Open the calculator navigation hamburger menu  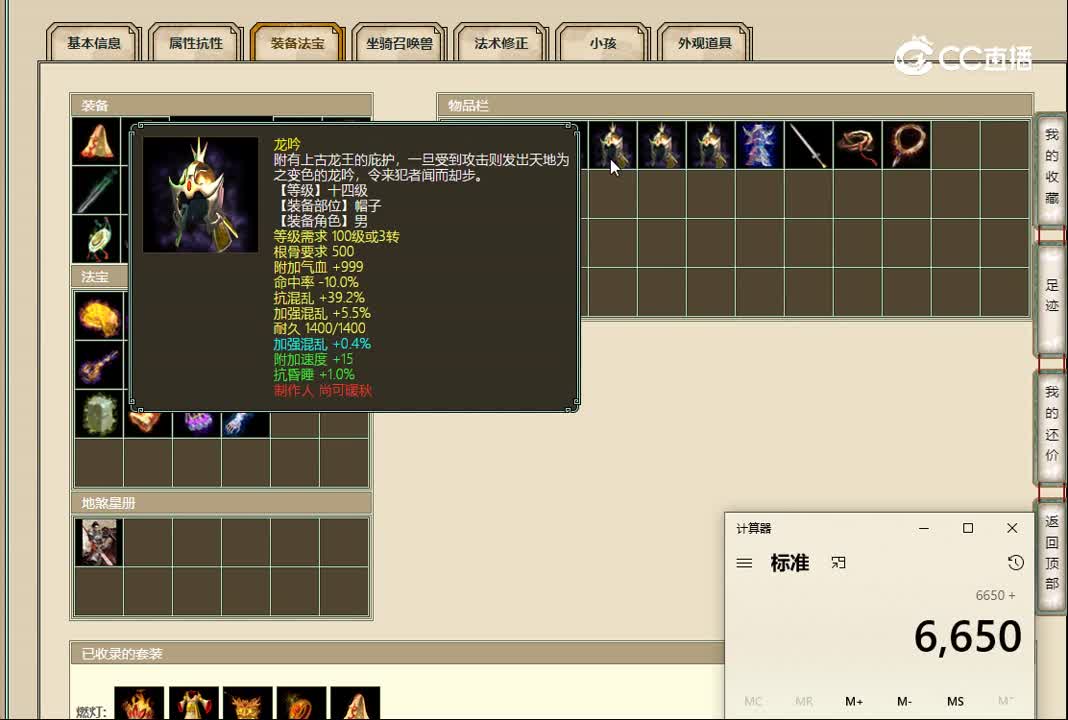(x=744, y=563)
